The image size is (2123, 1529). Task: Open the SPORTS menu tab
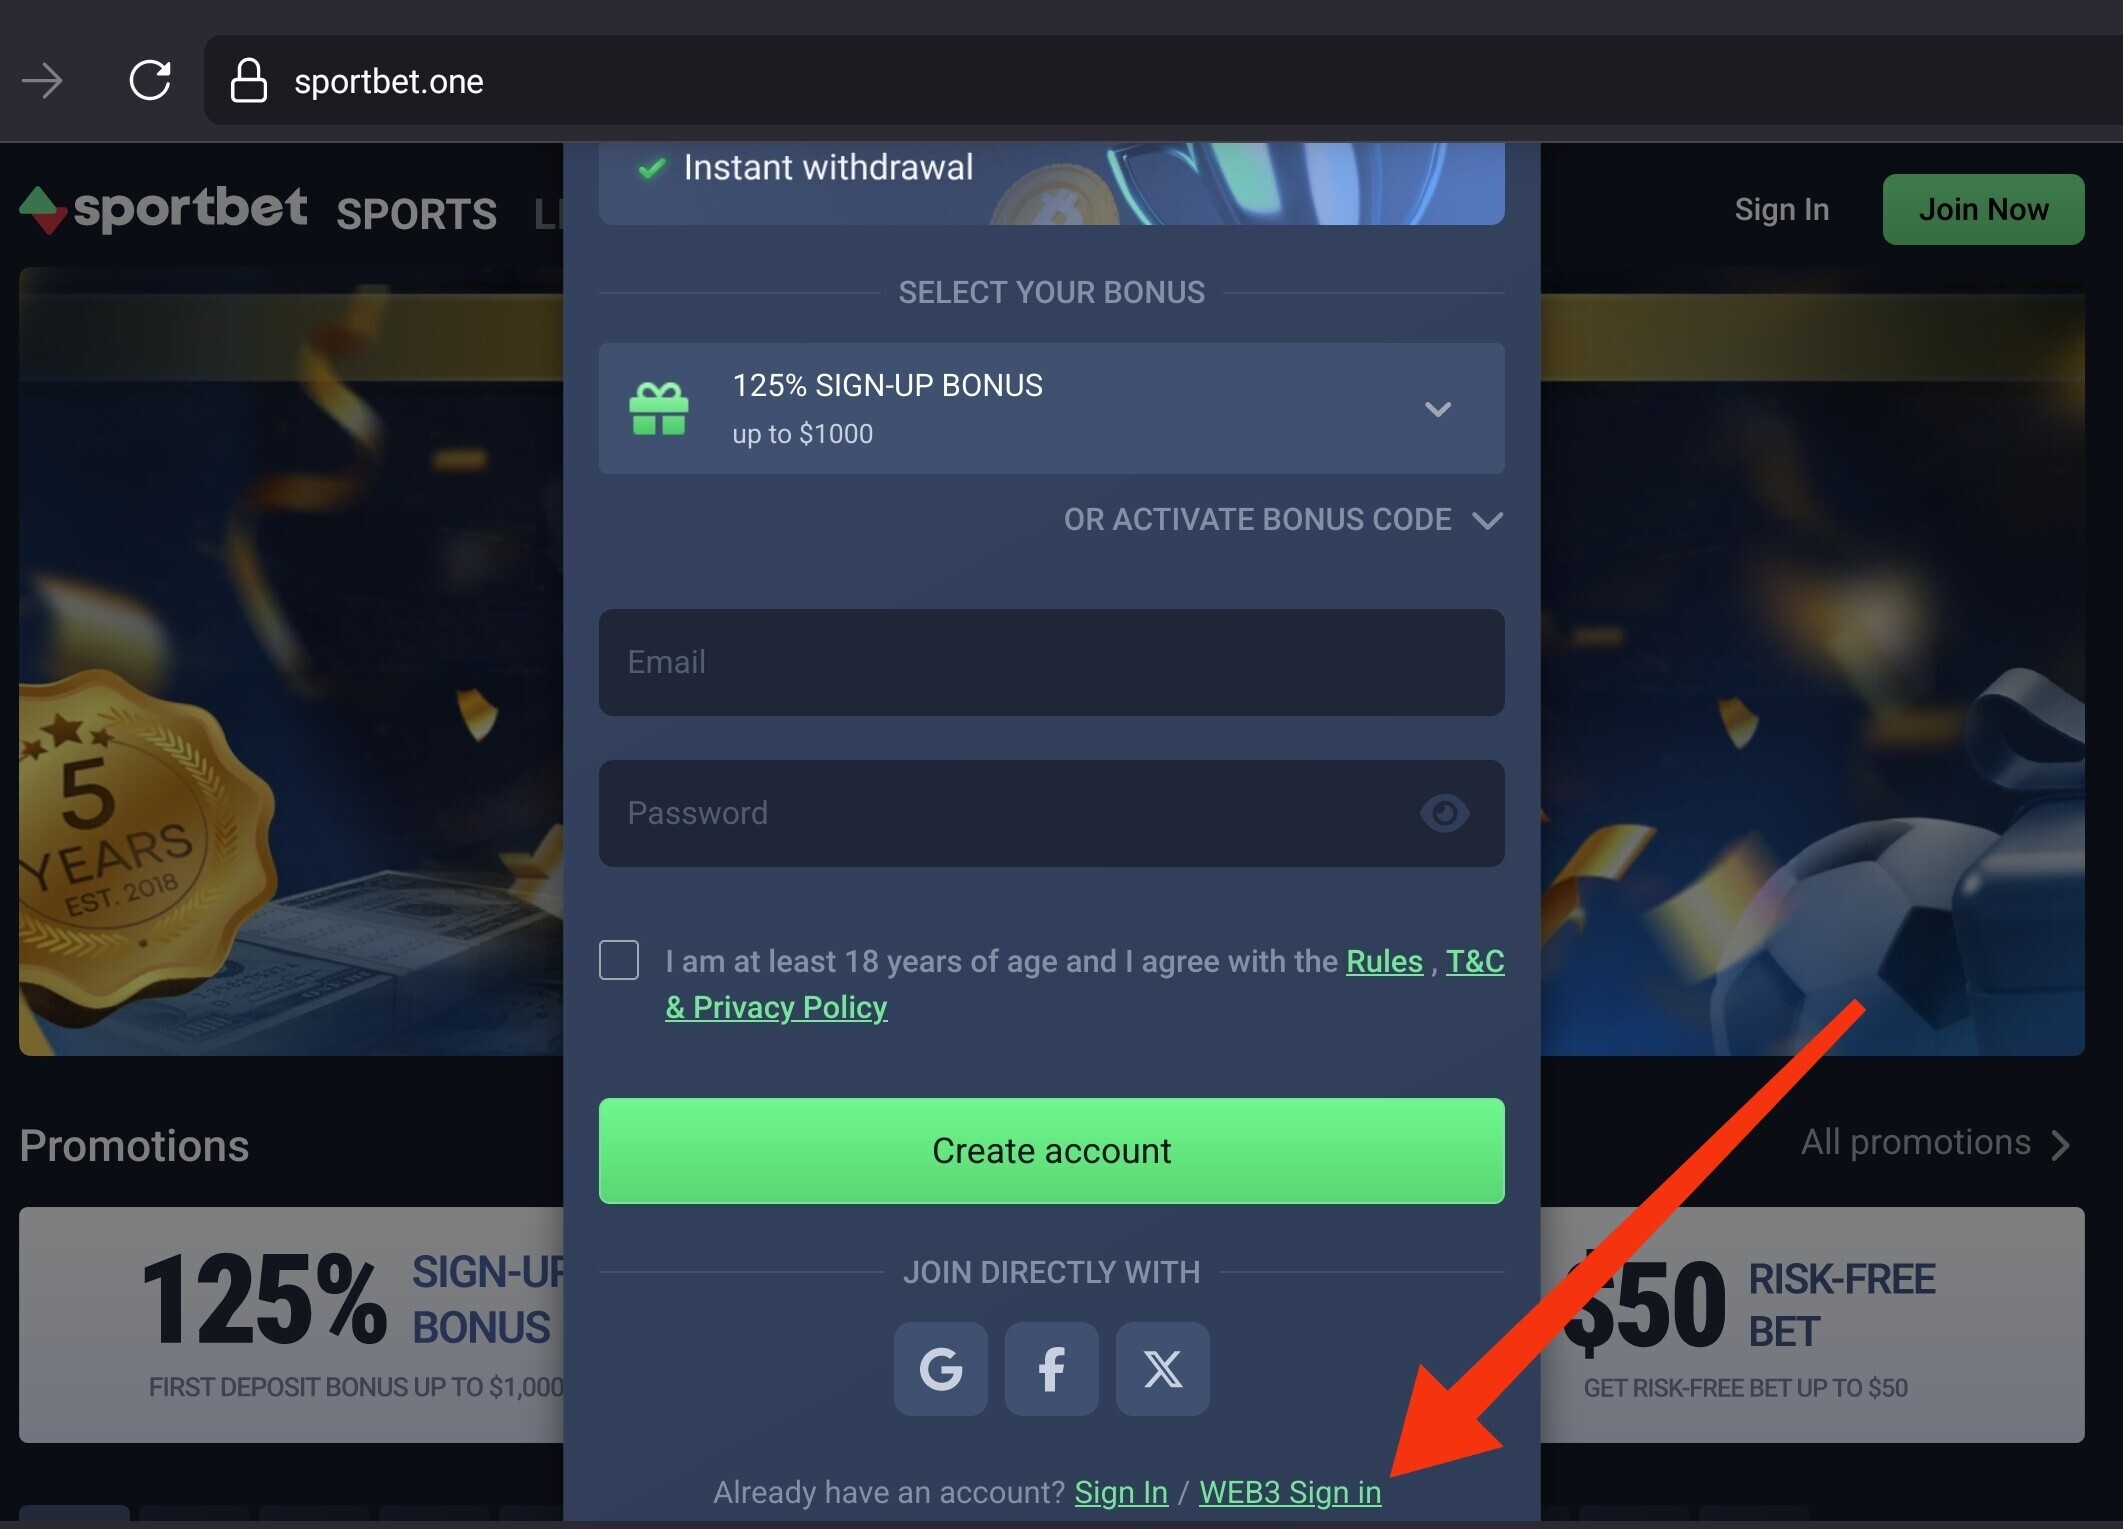coord(416,214)
